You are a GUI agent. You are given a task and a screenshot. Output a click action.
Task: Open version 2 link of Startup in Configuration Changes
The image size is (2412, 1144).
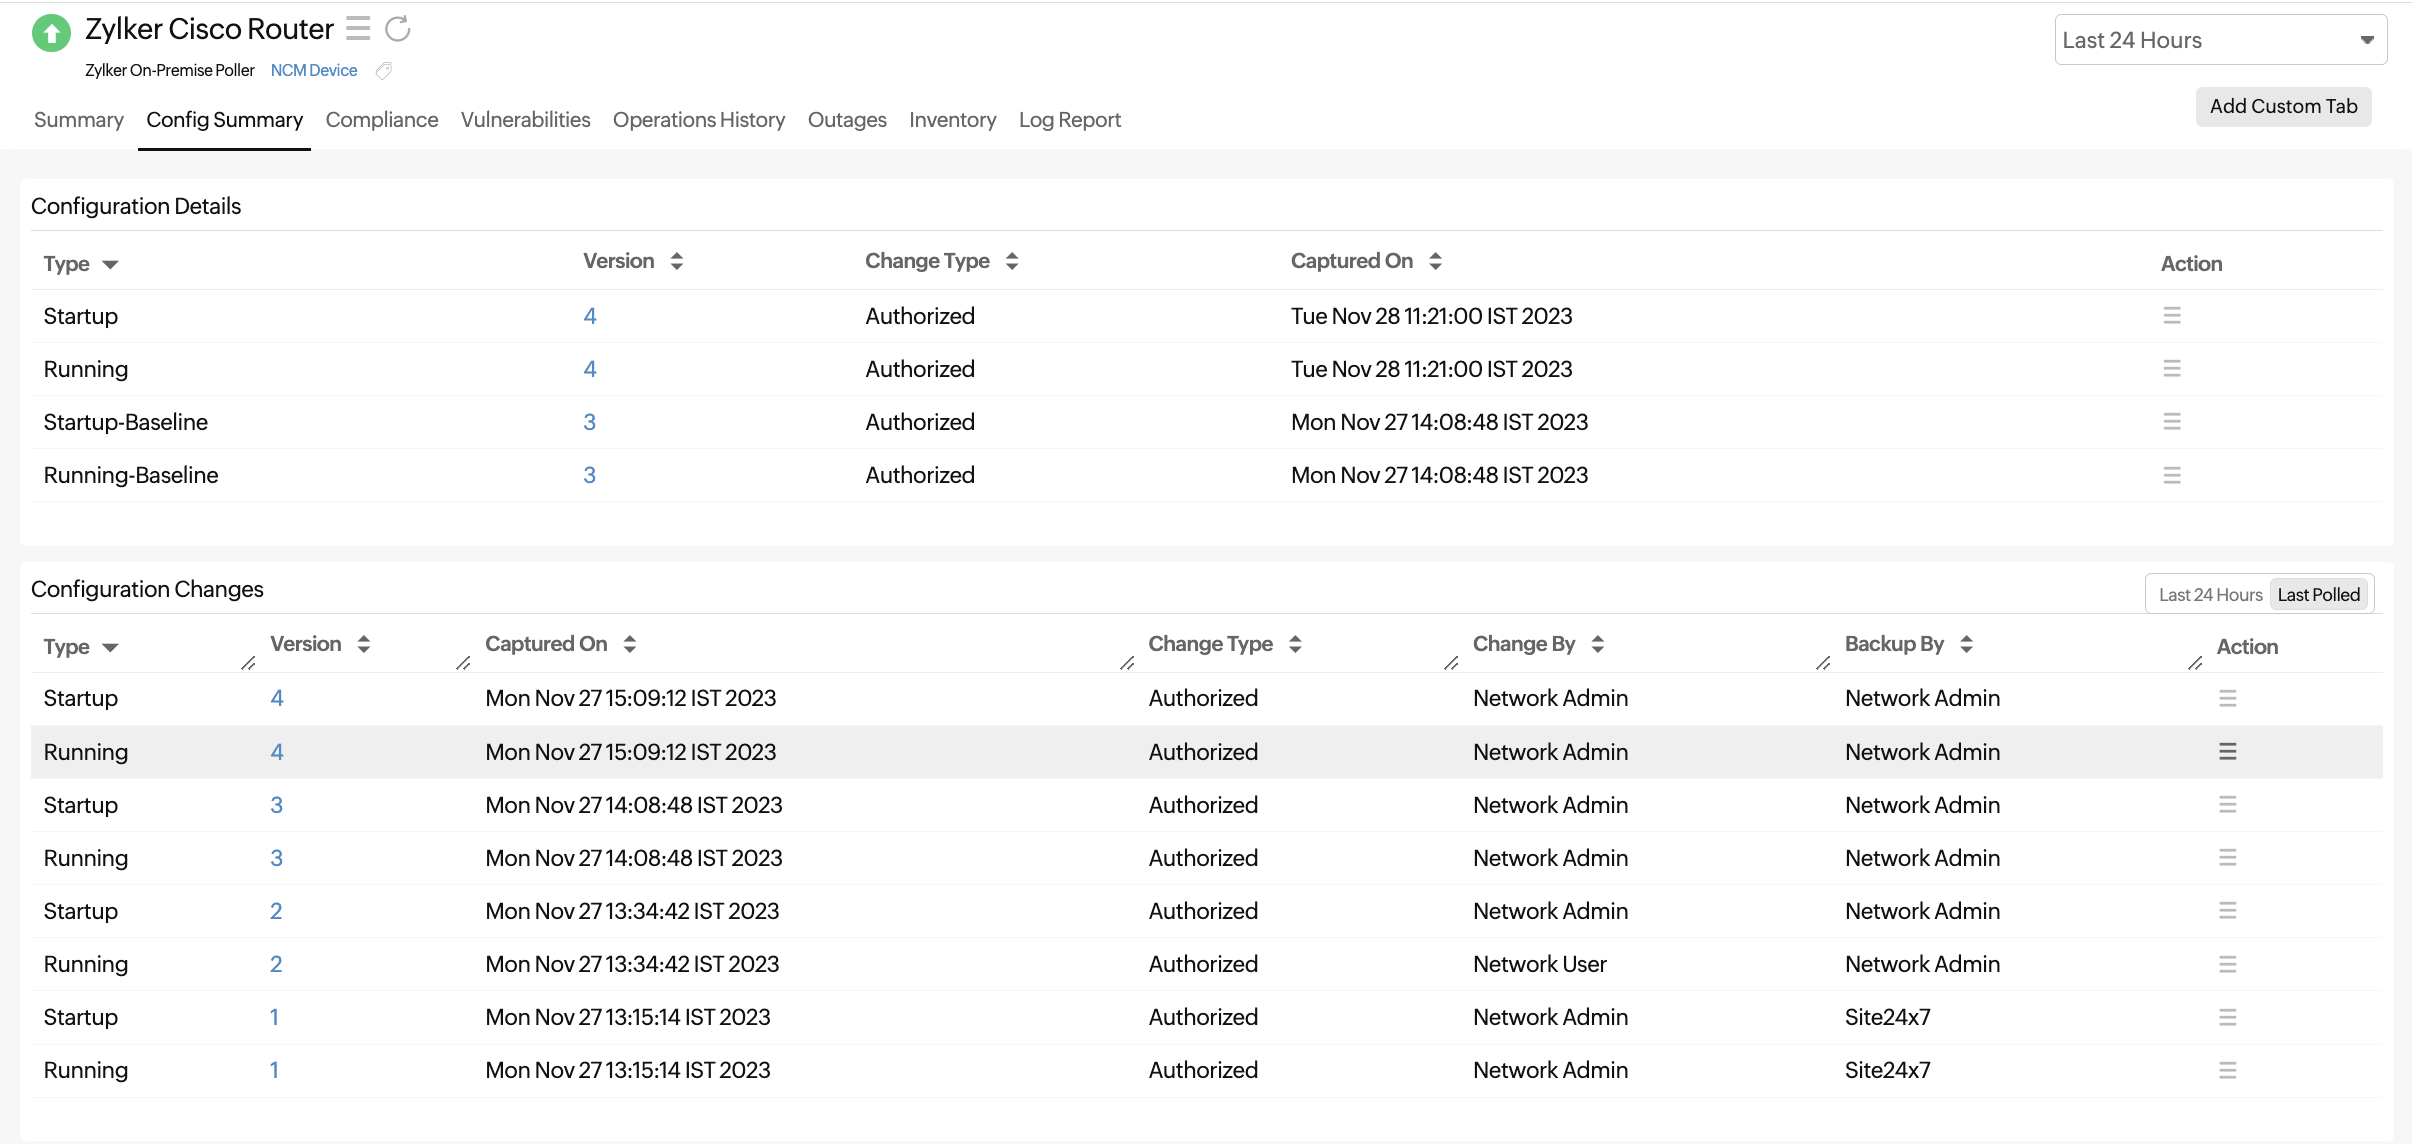click(276, 911)
